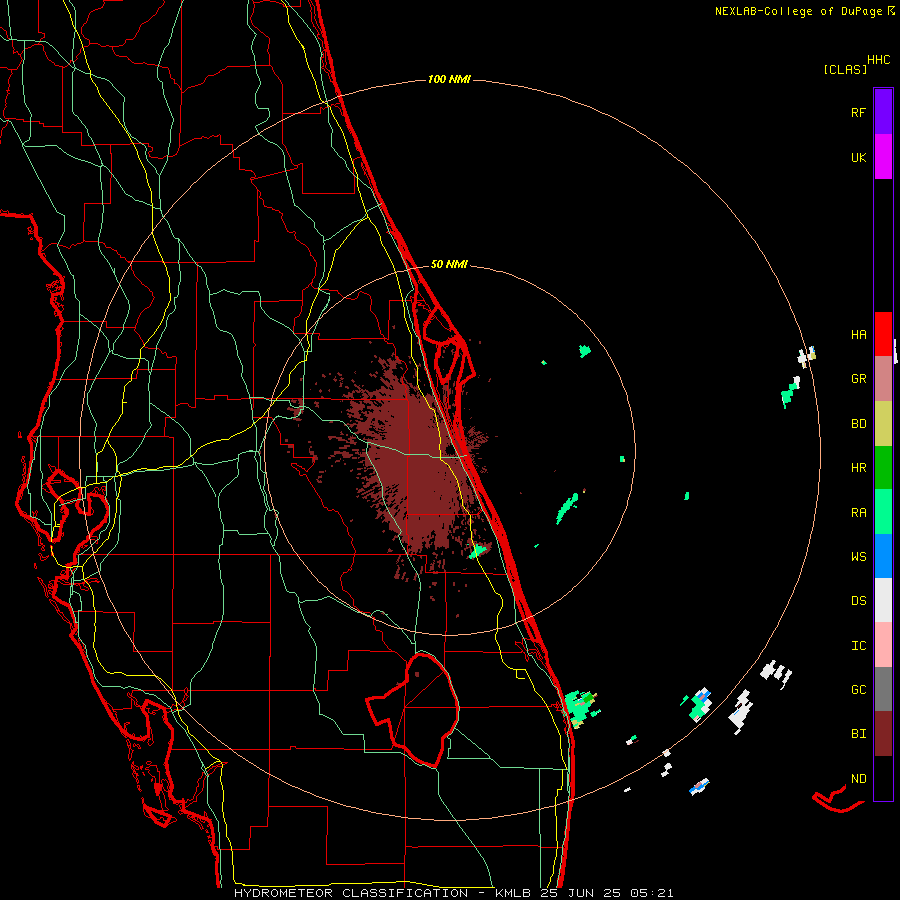Click the purple RF color swatch
Screen dimensions: 900x900
point(883,112)
